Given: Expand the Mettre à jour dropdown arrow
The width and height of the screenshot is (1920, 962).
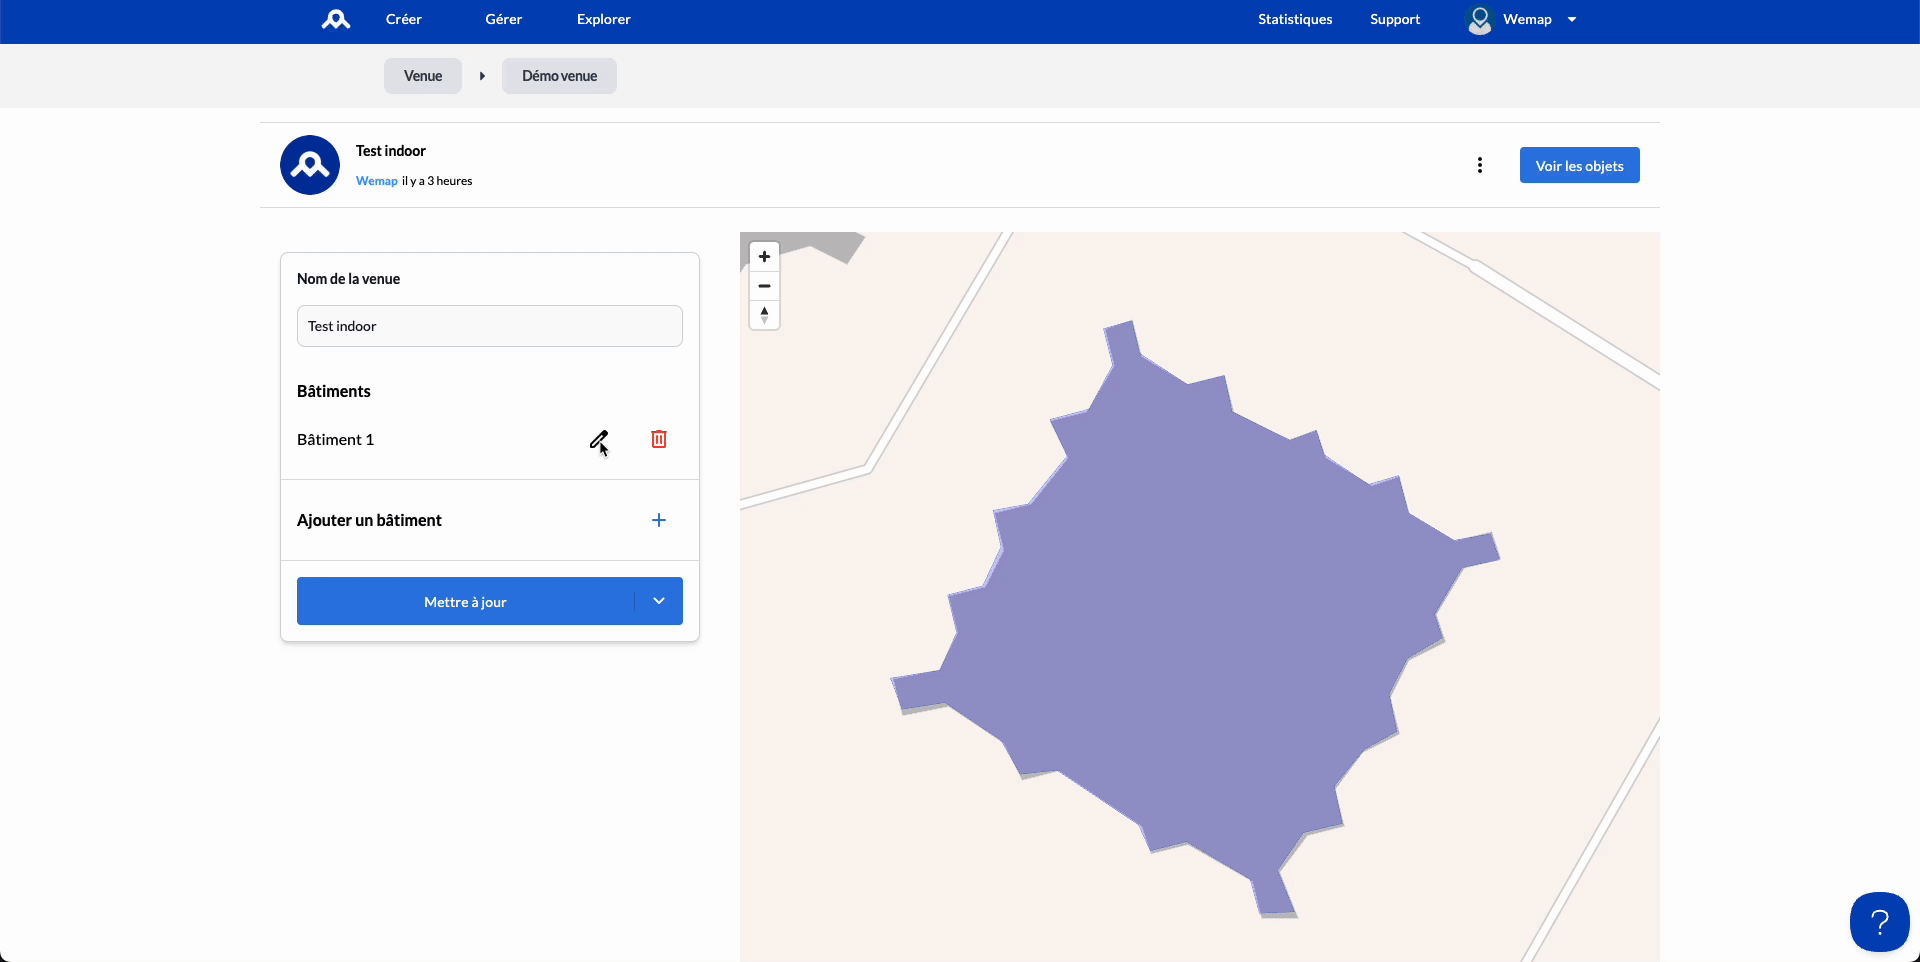Looking at the screenshot, I should coord(659,601).
